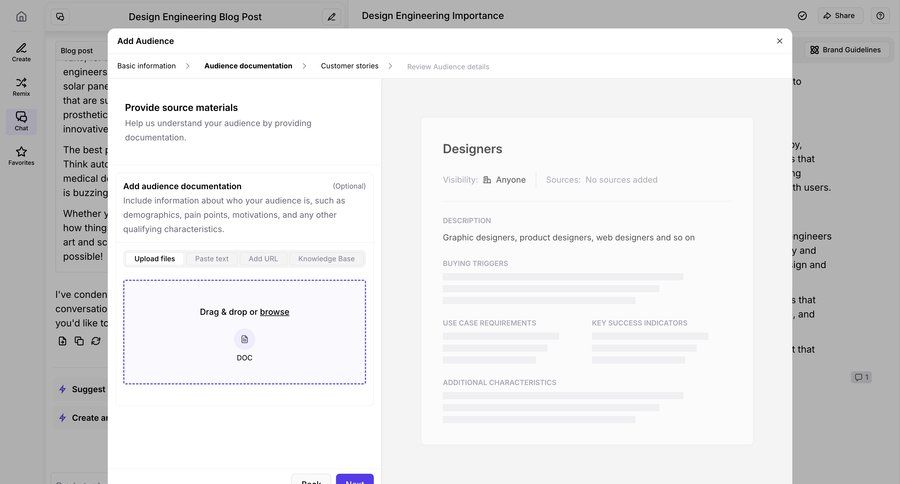Viewport: 900px width, 484px height.
Task: Click the Add audience documentation heading
Action: pyautogui.click(x=182, y=186)
